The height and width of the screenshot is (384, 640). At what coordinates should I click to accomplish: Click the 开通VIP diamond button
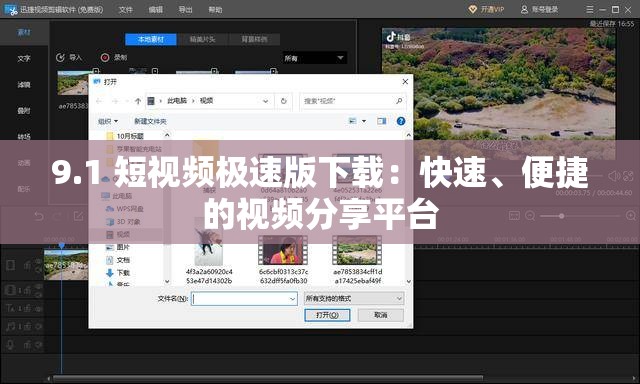coord(486,9)
